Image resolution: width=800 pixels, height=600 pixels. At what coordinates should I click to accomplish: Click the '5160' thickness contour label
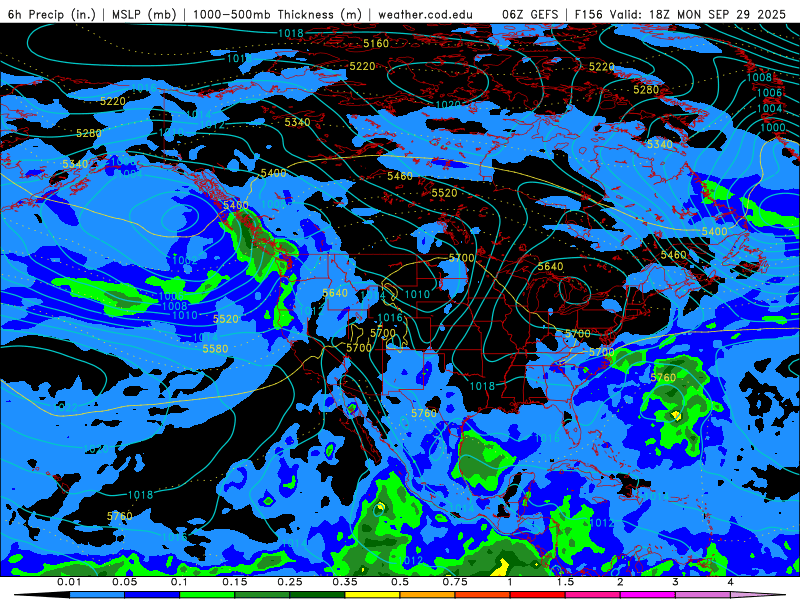[376, 43]
